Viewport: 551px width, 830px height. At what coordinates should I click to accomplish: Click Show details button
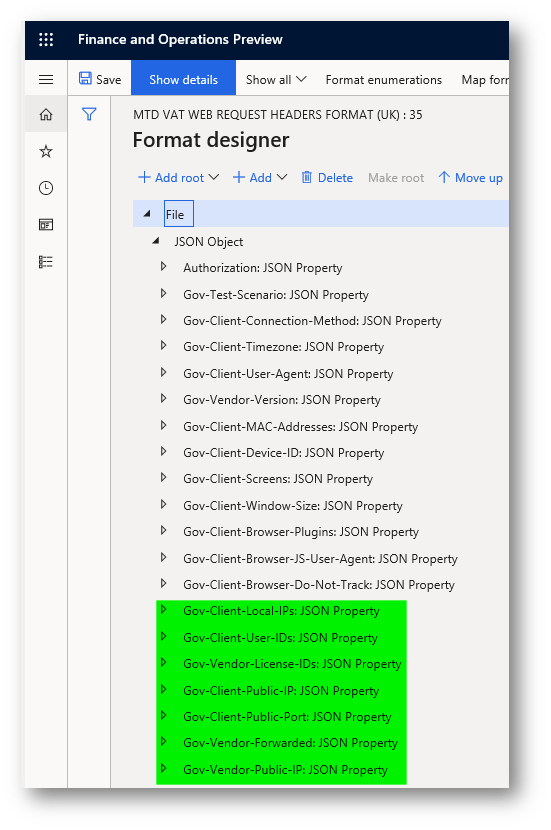tap(184, 79)
